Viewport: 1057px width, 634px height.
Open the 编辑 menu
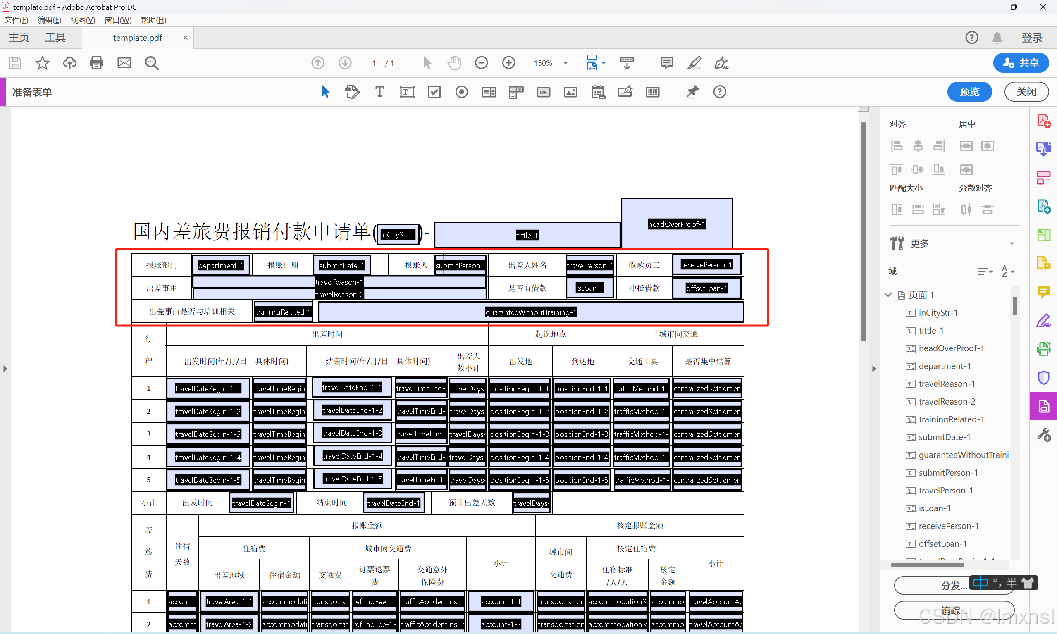pos(49,20)
